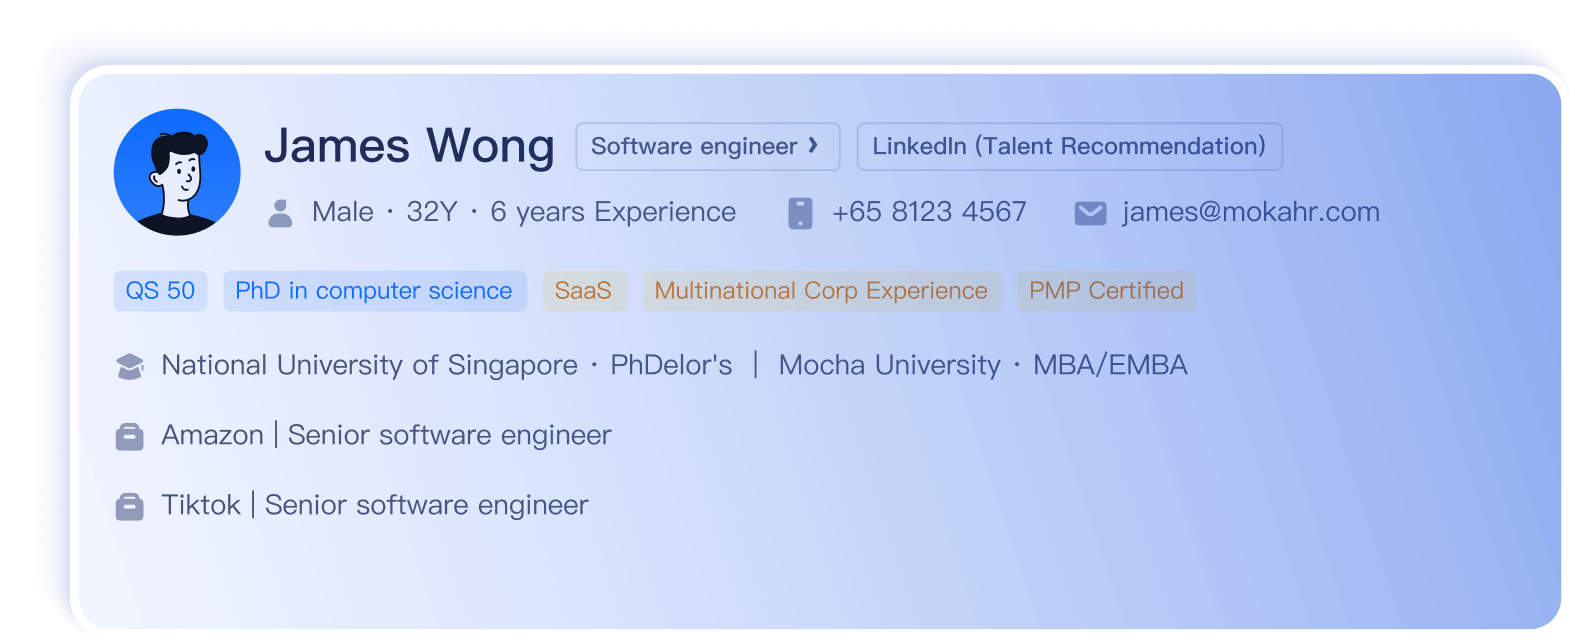The image size is (1575, 643).
Task: Click James Wong's avatar picture
Action: click(x=177, y=172)
